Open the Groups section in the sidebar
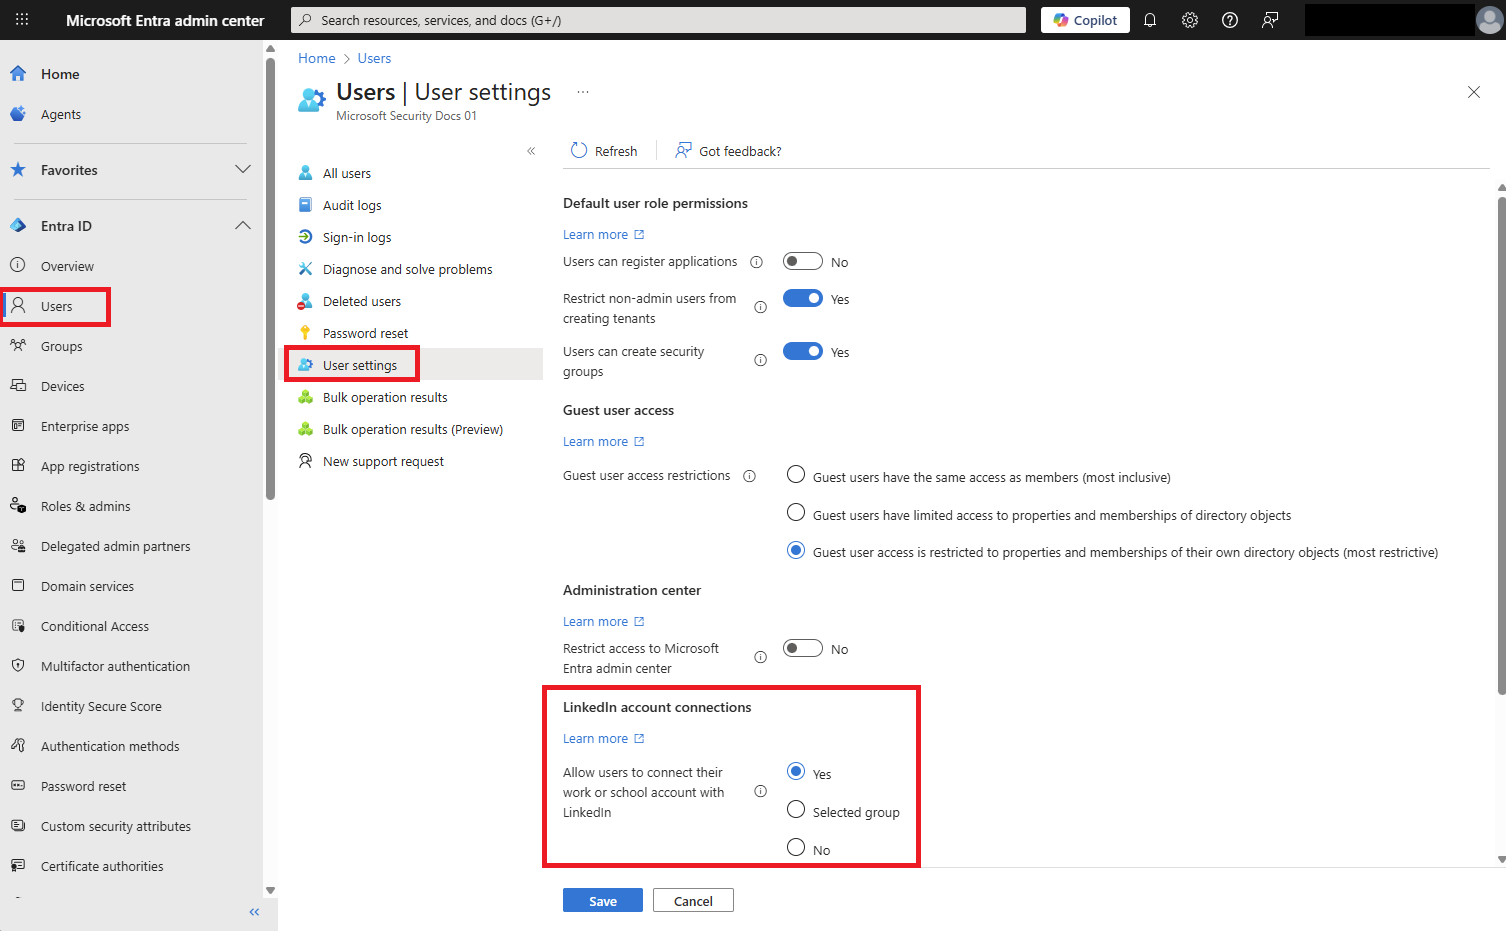 [62, 346]
